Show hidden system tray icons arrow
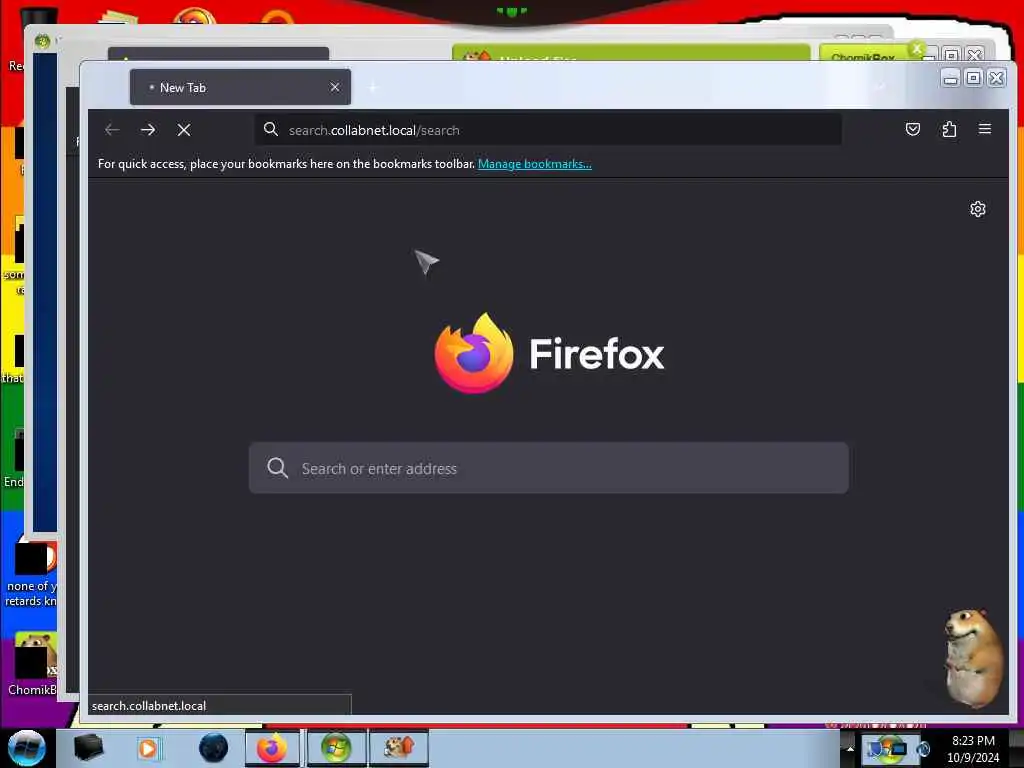This screenshot has width=1024, height=768. pyautogui.click(x=850, y=748)
